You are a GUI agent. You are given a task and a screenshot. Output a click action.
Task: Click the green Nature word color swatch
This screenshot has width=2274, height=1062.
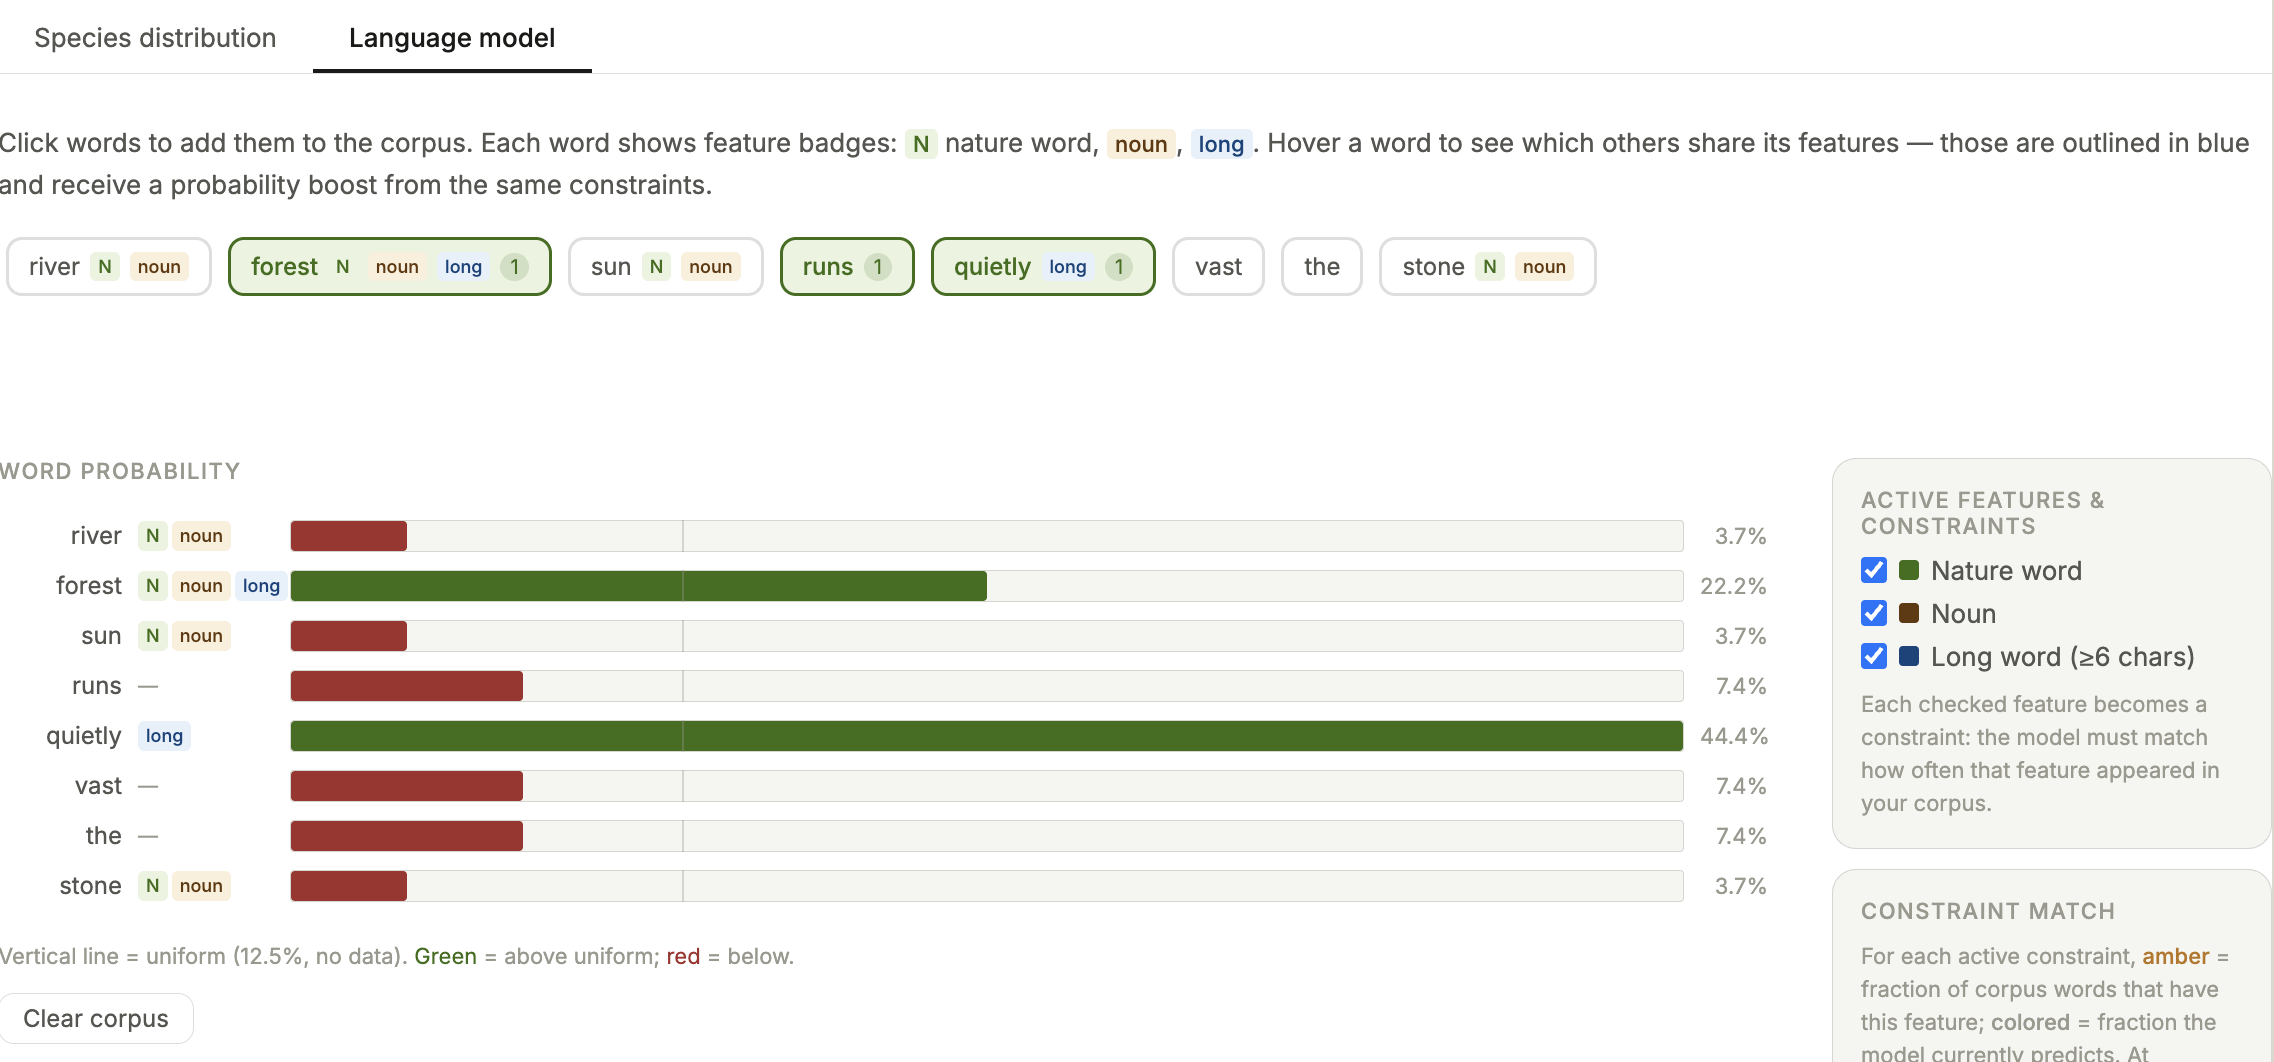click(1908, 570)
